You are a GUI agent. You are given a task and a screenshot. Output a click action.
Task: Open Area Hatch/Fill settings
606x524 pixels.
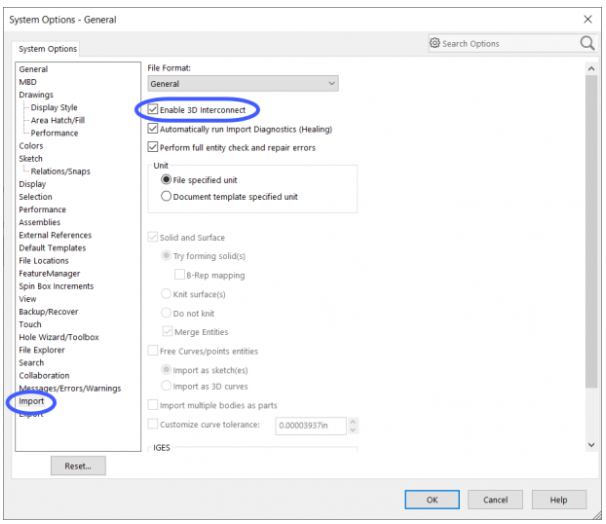[58, 120]
